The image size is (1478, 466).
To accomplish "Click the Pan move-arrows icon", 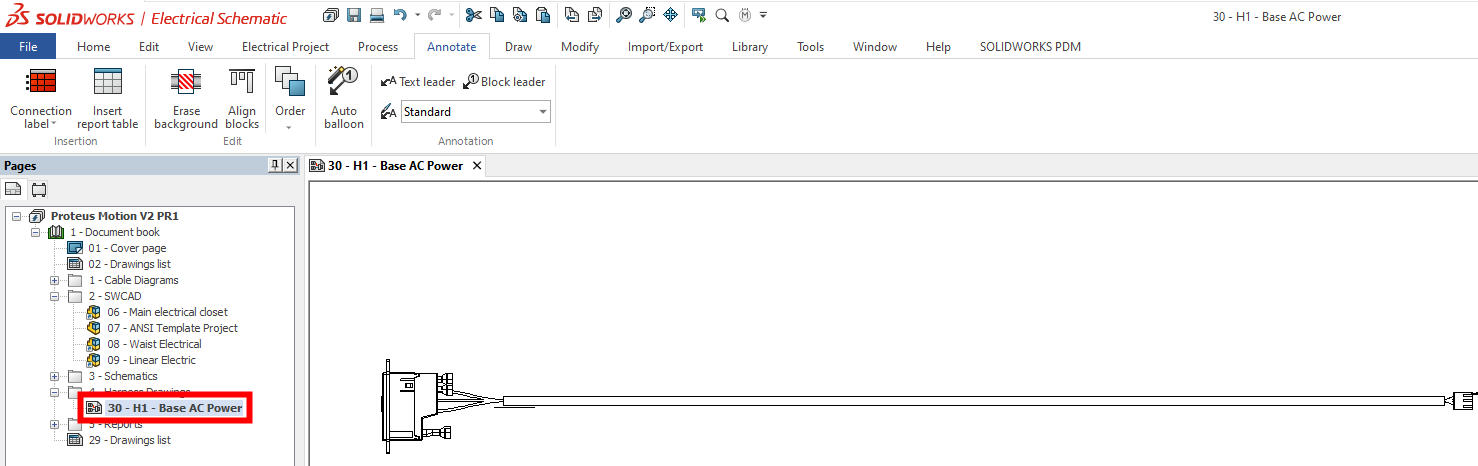I will [670, 15].
